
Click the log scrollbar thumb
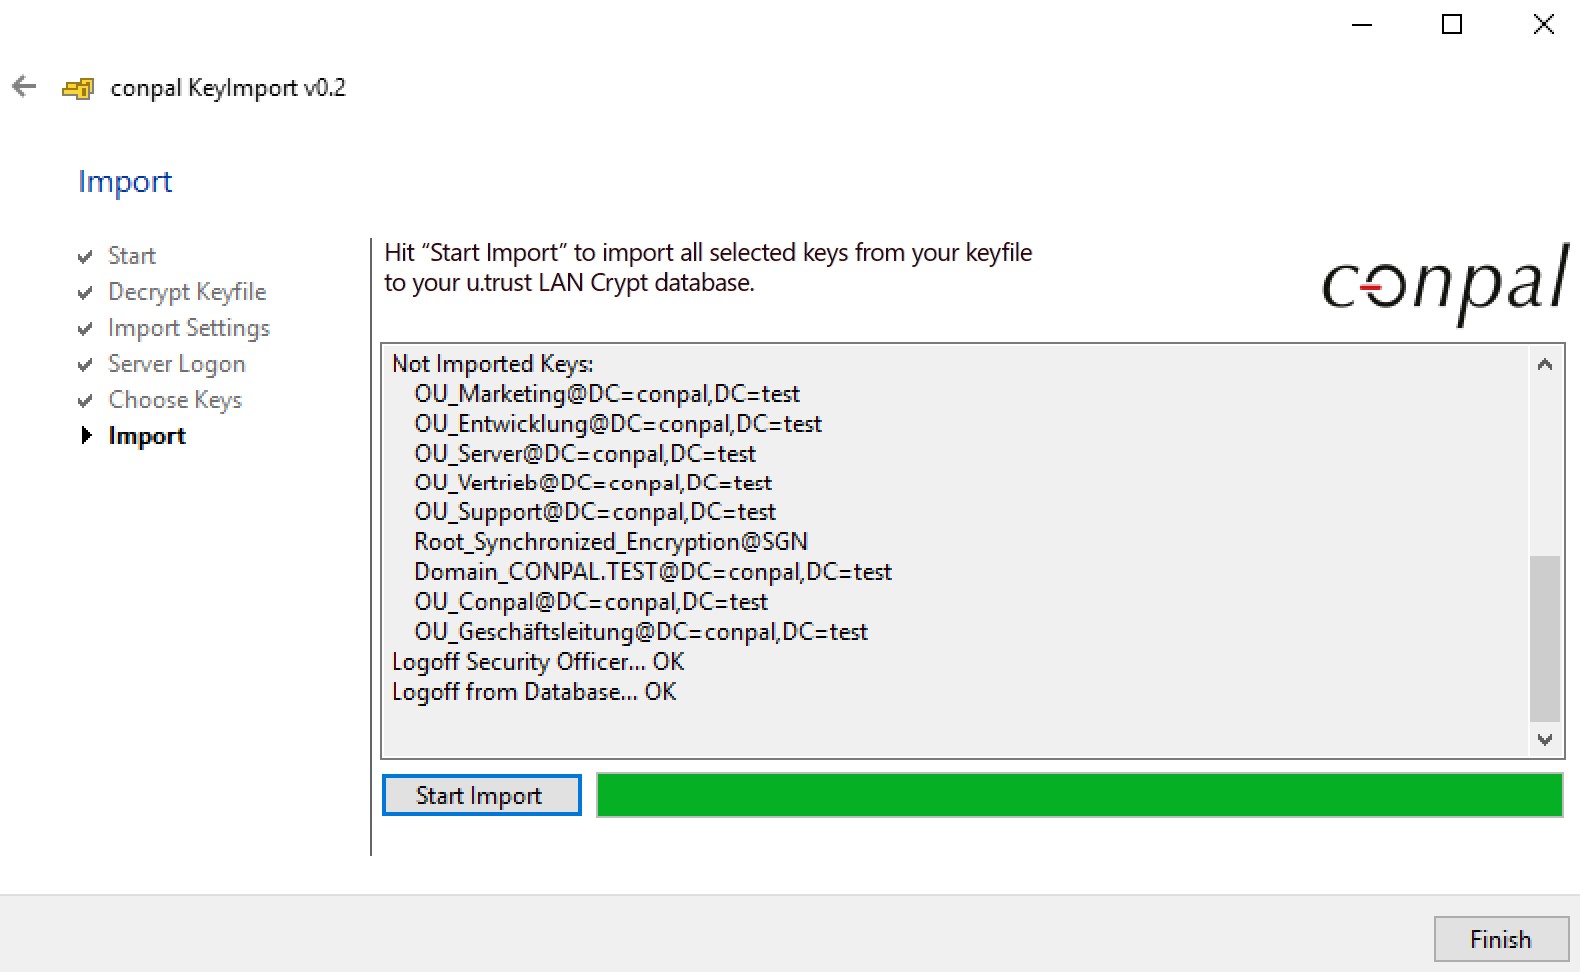pos(1545,638)
